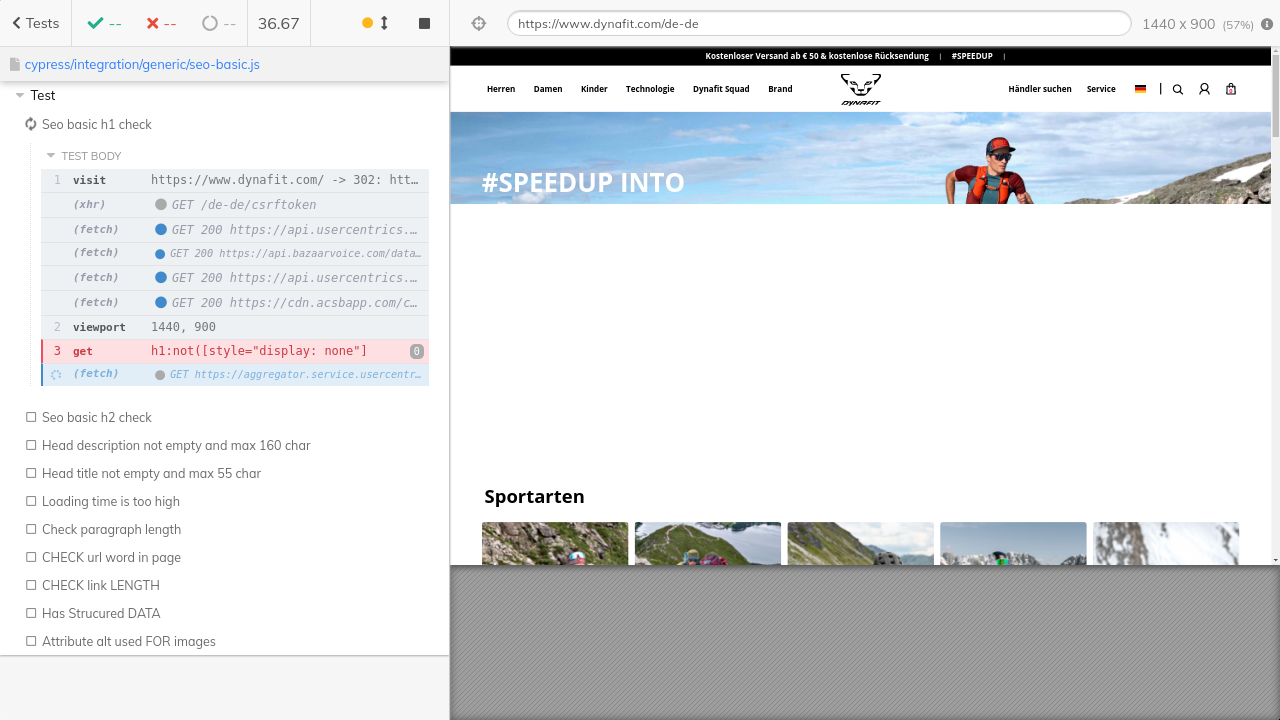Open the website search magnifier icon

click(x=1177, y=89)
